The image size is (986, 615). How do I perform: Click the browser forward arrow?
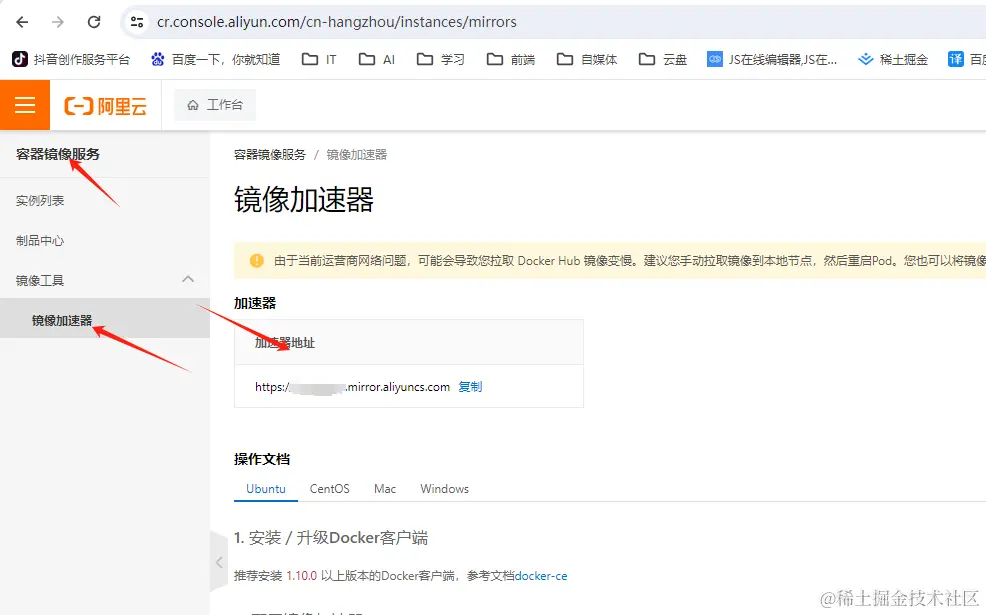click(x=58, y=22)
